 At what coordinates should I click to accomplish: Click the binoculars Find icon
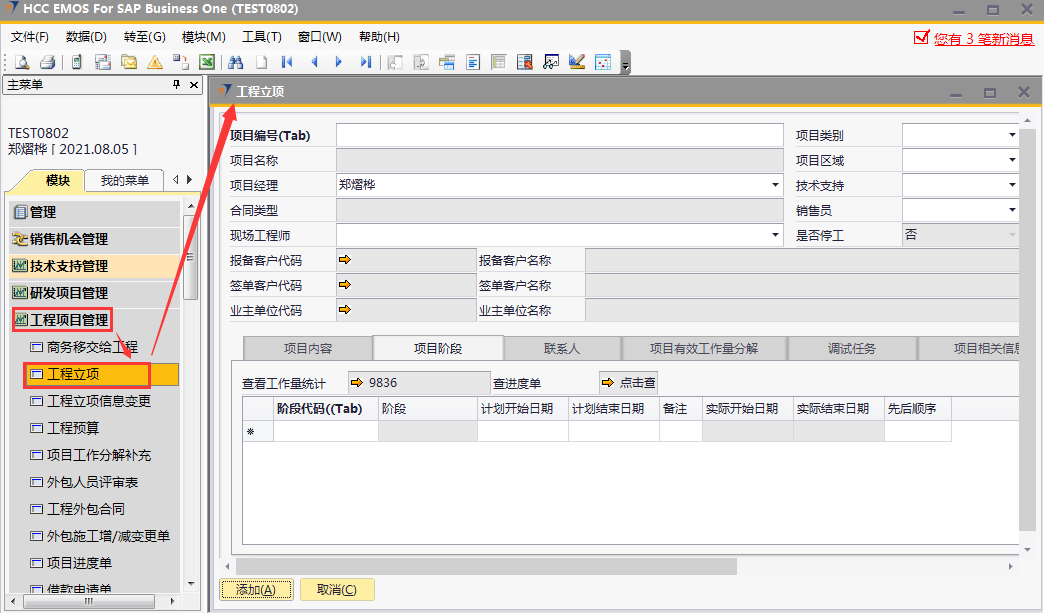click(x=236, y=62)
